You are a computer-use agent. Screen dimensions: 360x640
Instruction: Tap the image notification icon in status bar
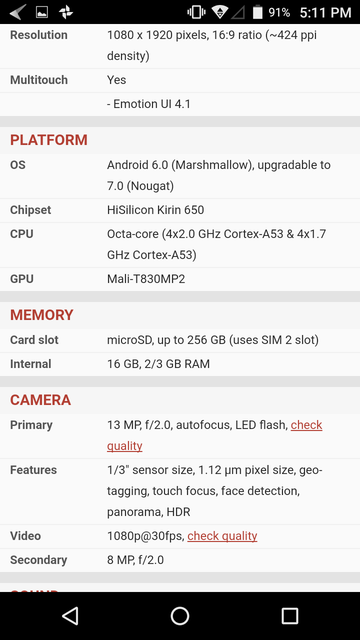coord(42,12)
